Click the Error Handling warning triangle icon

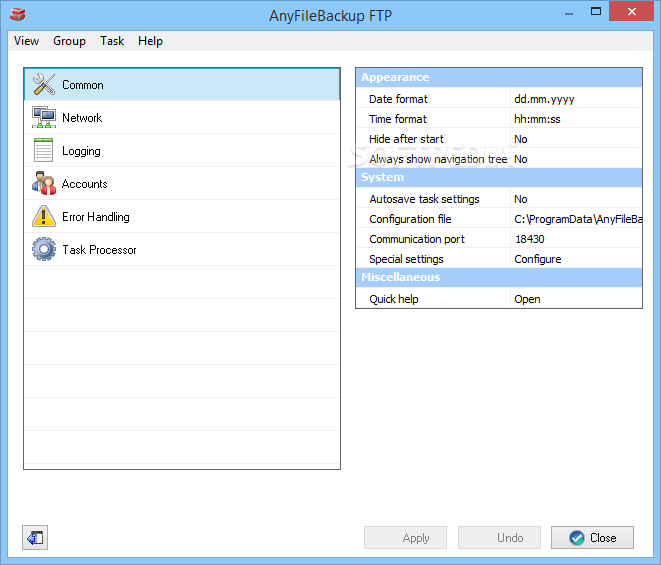[43, 216]
